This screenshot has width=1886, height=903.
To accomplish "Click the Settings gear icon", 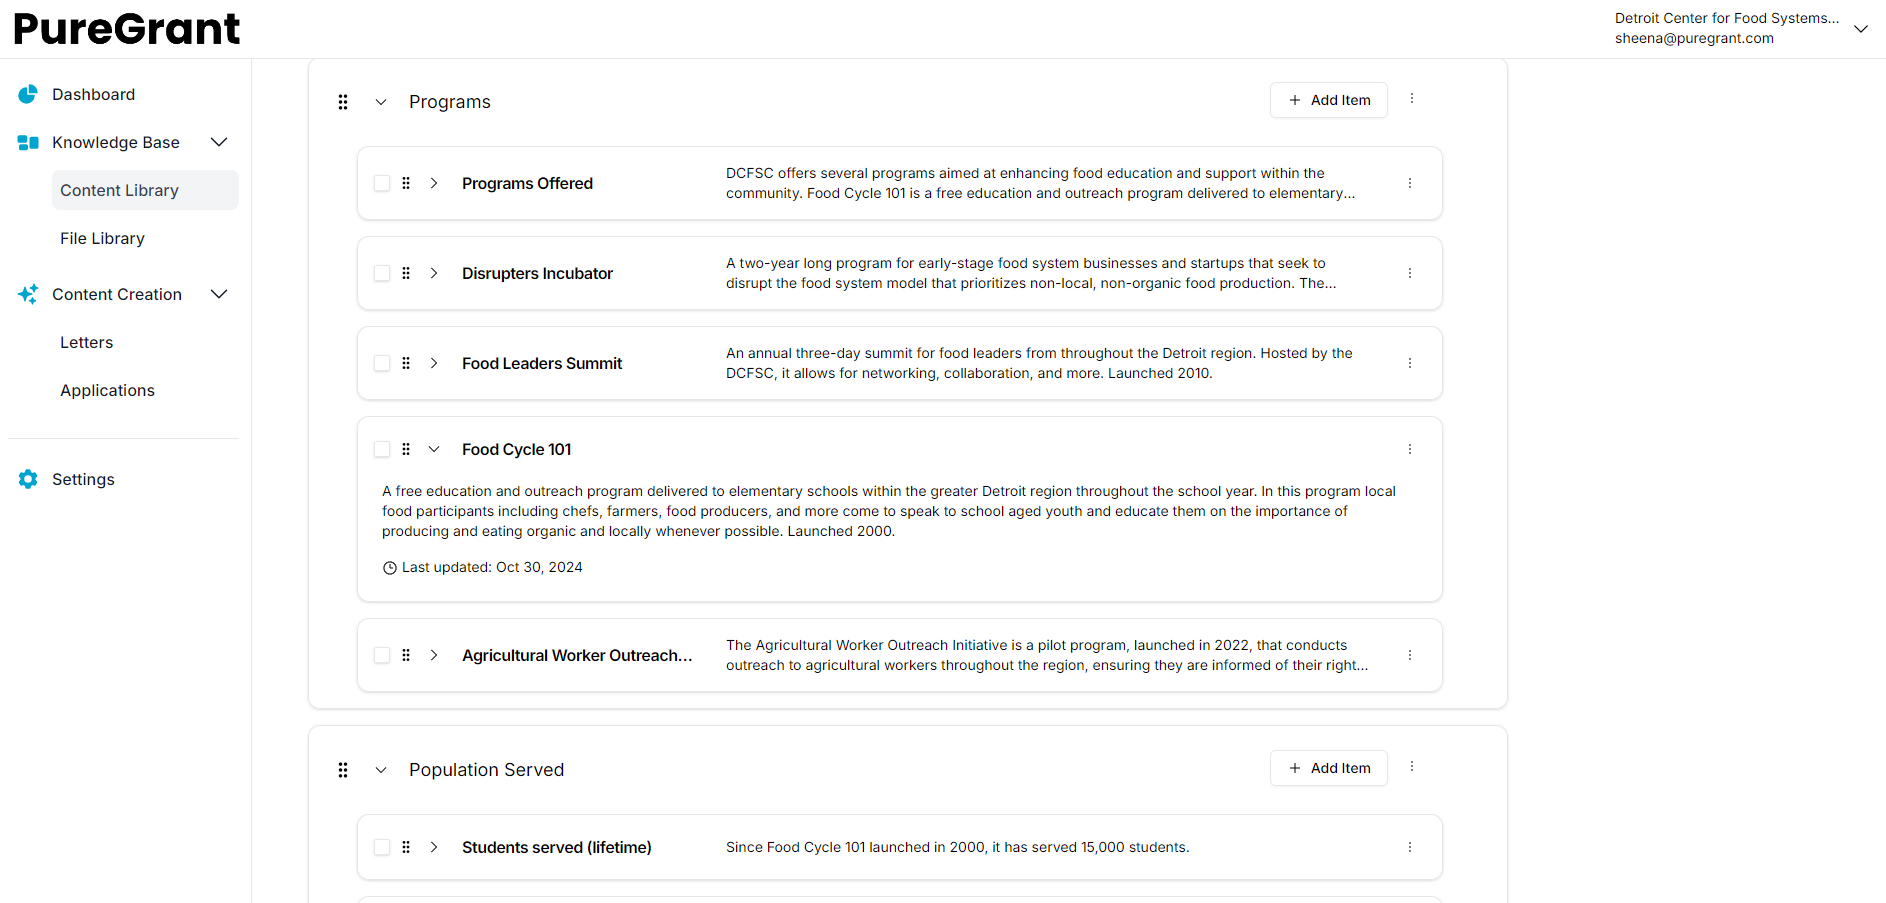I will [28, 479].
